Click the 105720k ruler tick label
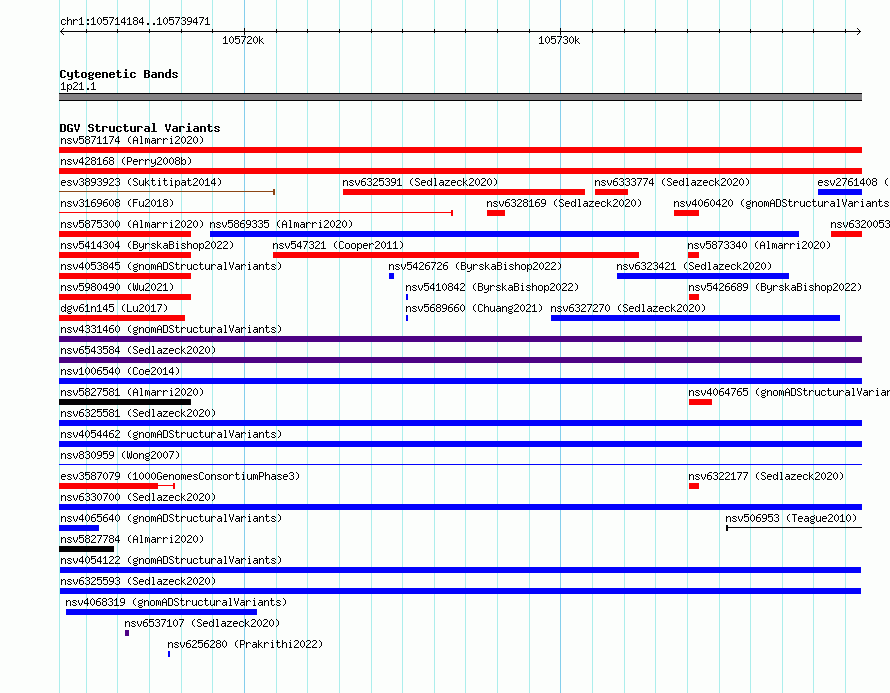The image size is (890, 693). 243,40
